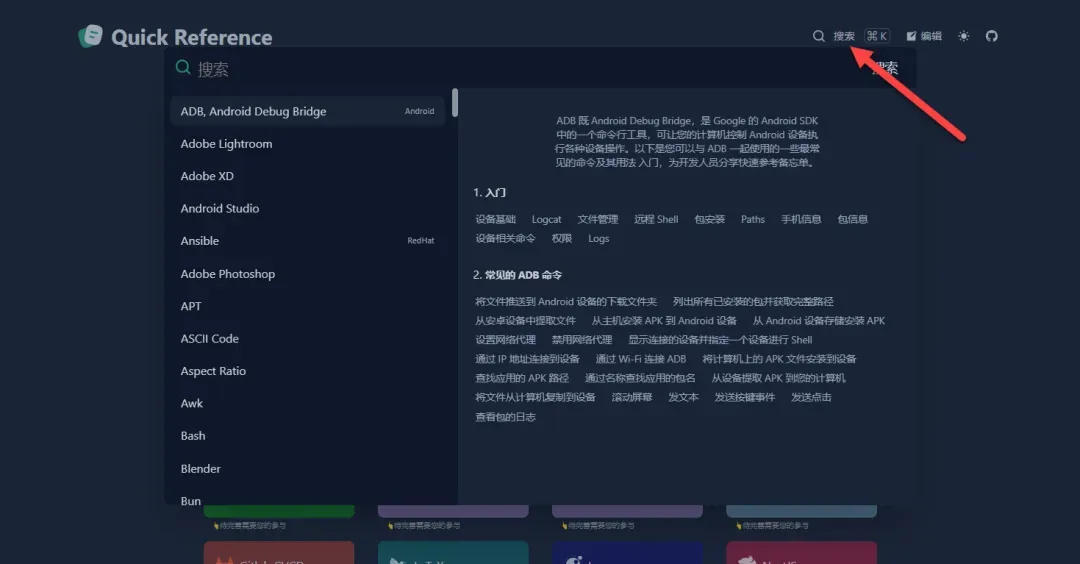Screen dimensions: 1080x564
Task: Click the magnifier icon inside search box
Action: tap(183, 67)
